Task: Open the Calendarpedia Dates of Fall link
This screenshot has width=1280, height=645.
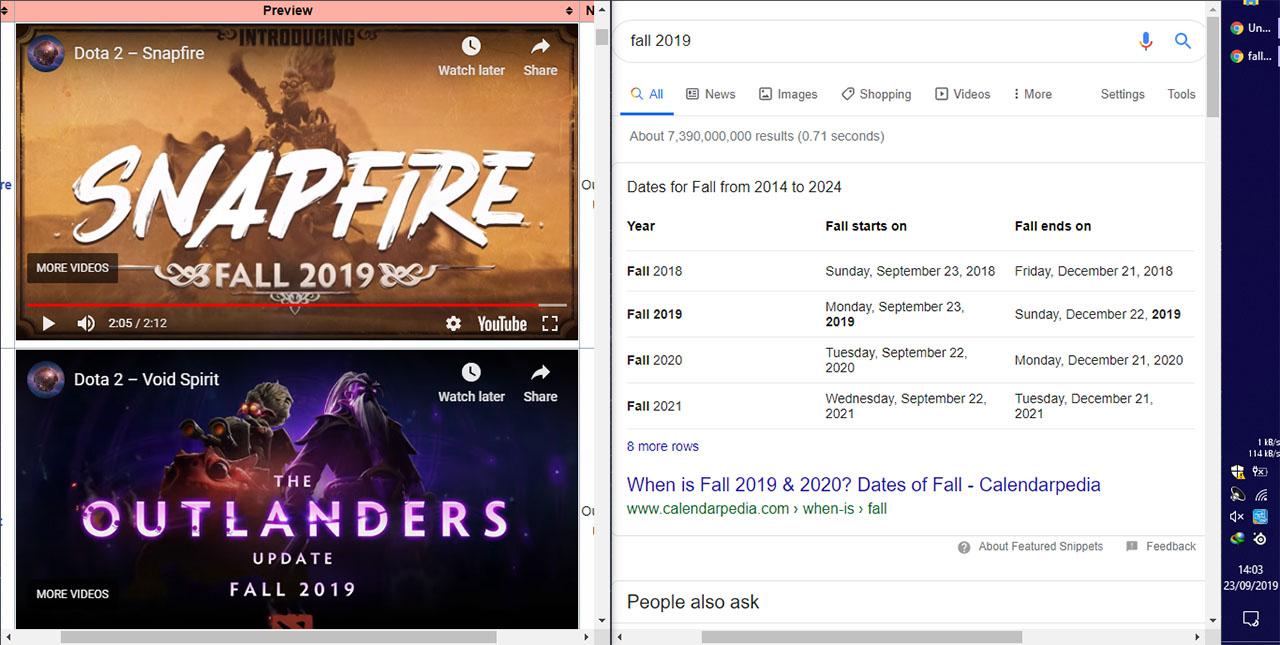Action: [864, 485]
